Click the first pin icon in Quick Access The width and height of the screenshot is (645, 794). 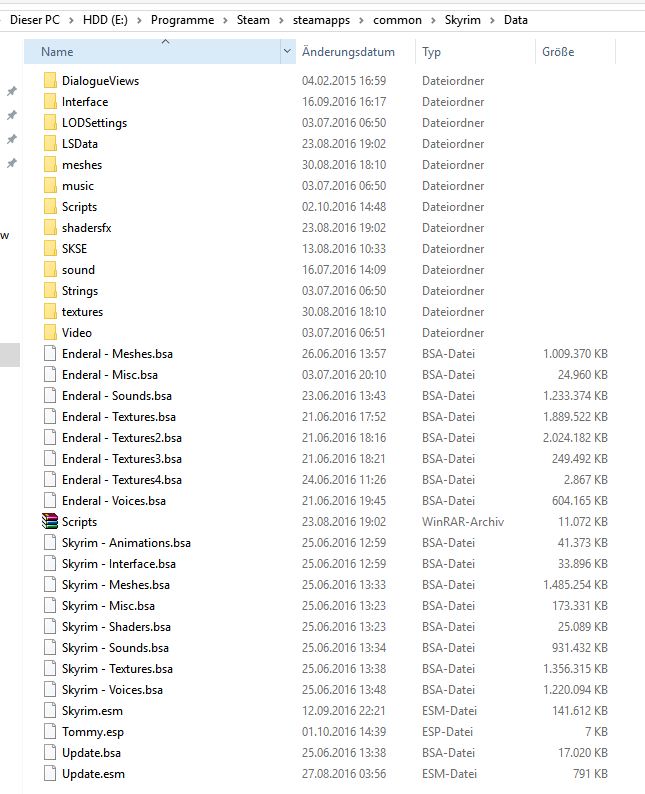pos(11,91)
